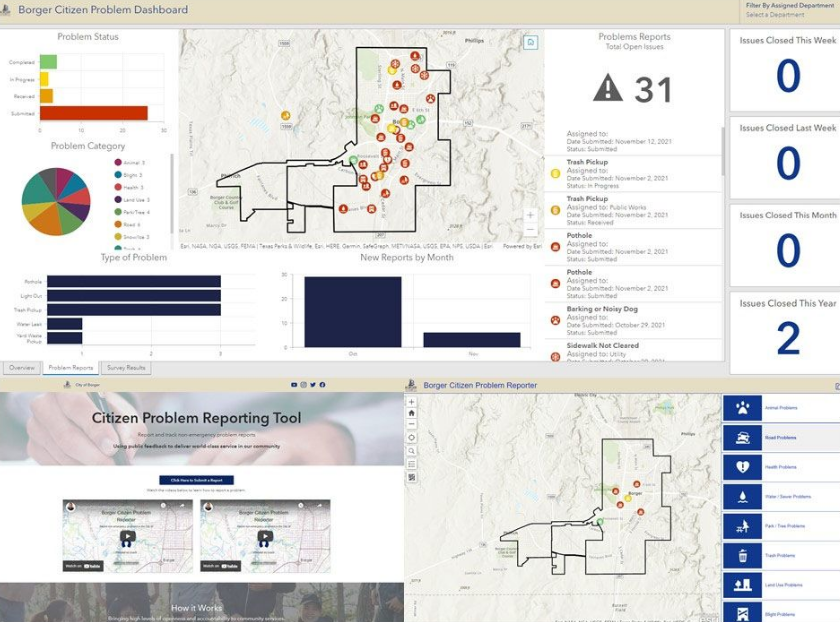This screenshot has width=840, height=622.
Task: Toggle Animal in the Problem Category legend
Action: pos(129,162)
